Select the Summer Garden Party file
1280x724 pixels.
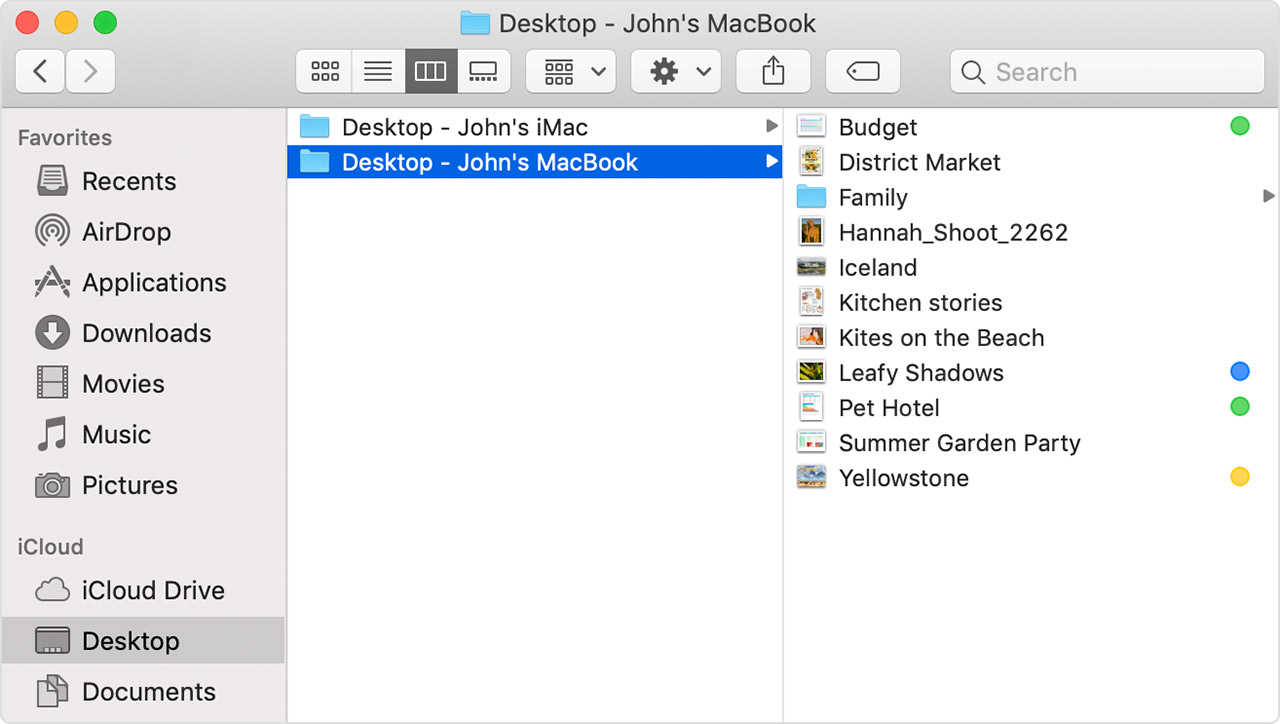(x=1032, y=442)
